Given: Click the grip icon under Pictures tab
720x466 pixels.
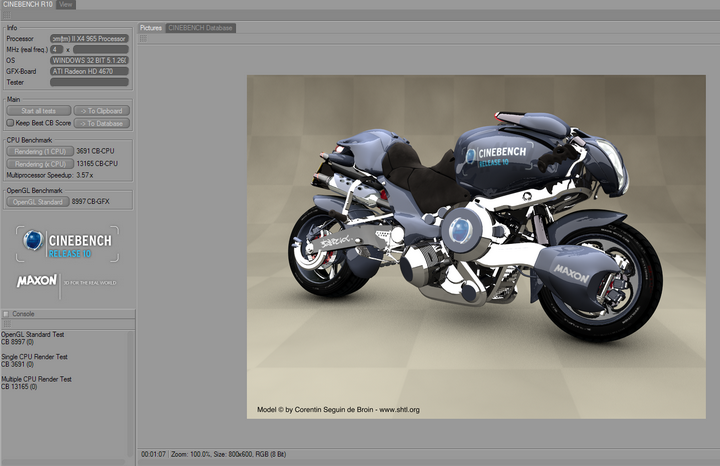Looking at the screenshot, I should pyautogui.click(x=143, y=39).
